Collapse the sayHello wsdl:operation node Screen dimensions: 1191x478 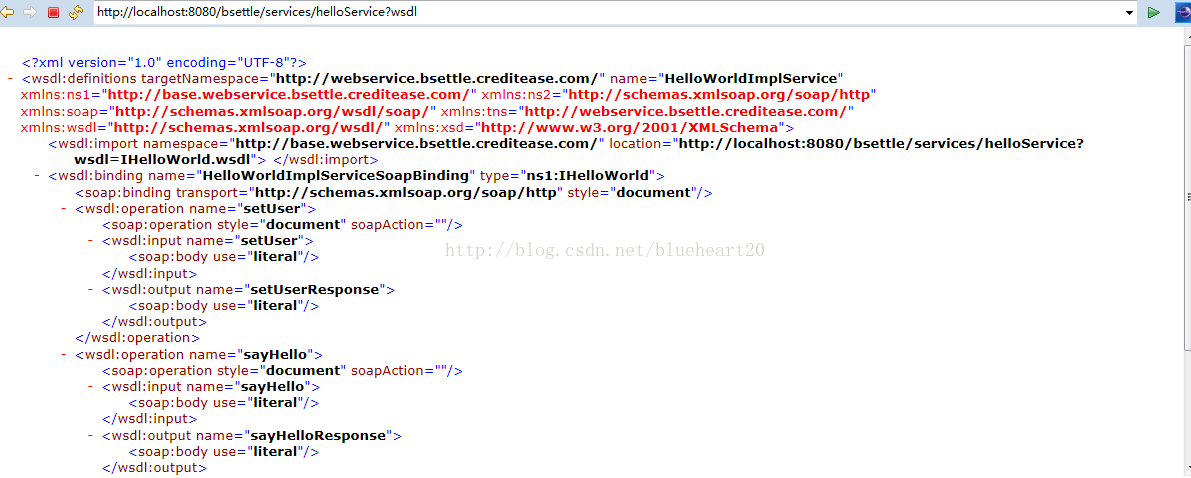click(64, 355)
